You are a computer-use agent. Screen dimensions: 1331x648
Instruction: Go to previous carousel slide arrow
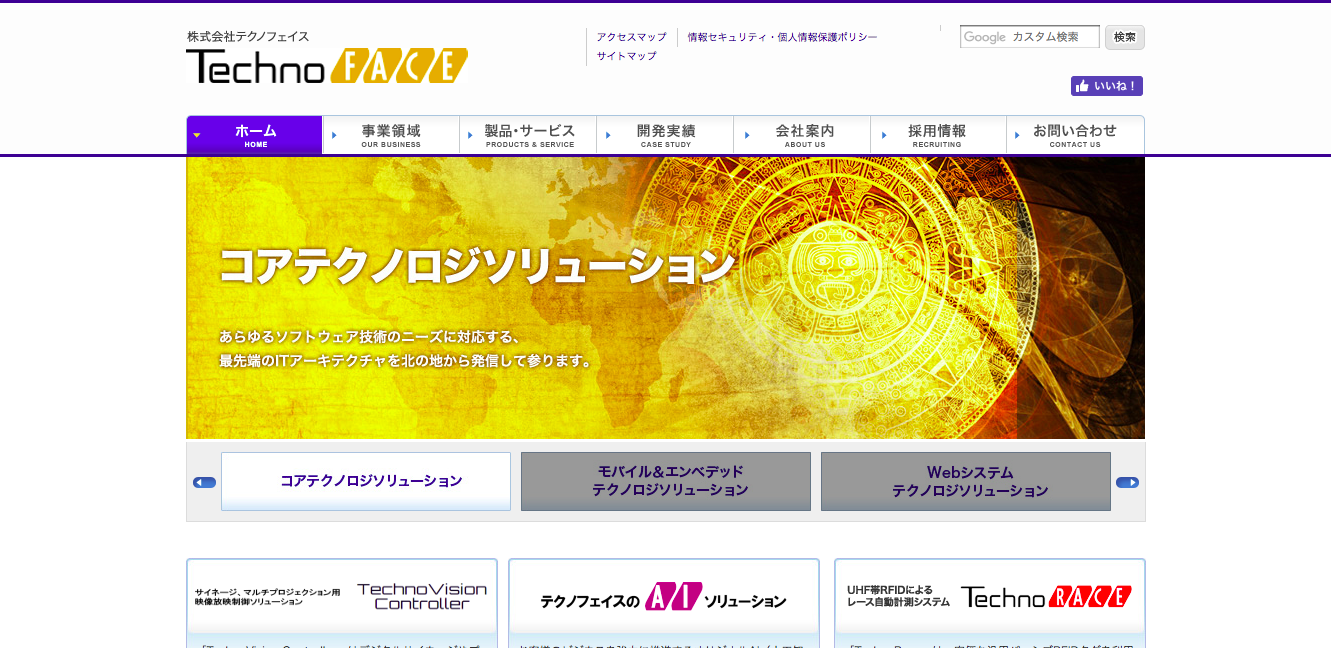(x=204, y=482)
